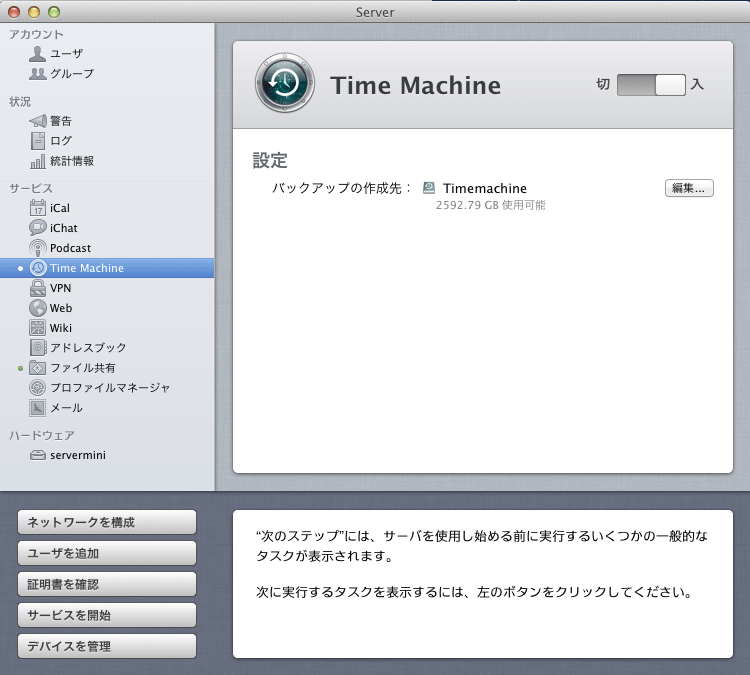
Task: Open the Wiki service icon
Action: tap(38, 328)
